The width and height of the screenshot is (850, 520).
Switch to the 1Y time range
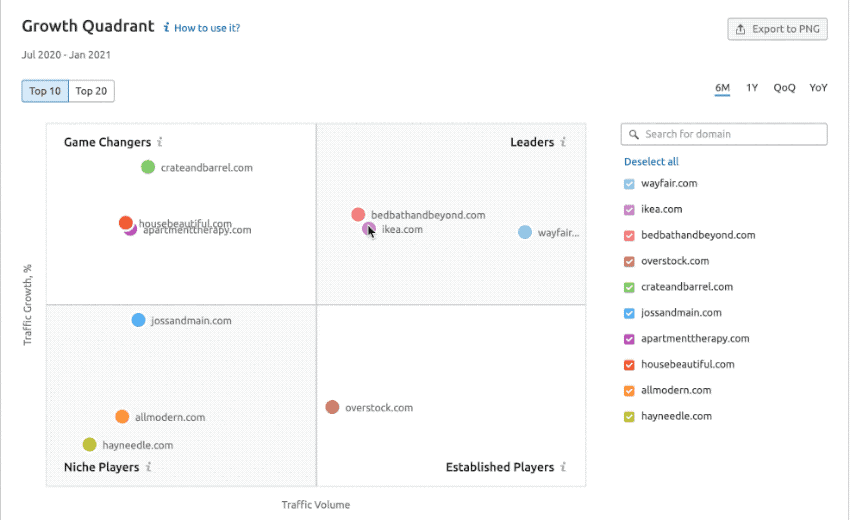pyautogui.click(x=752, y=88)
